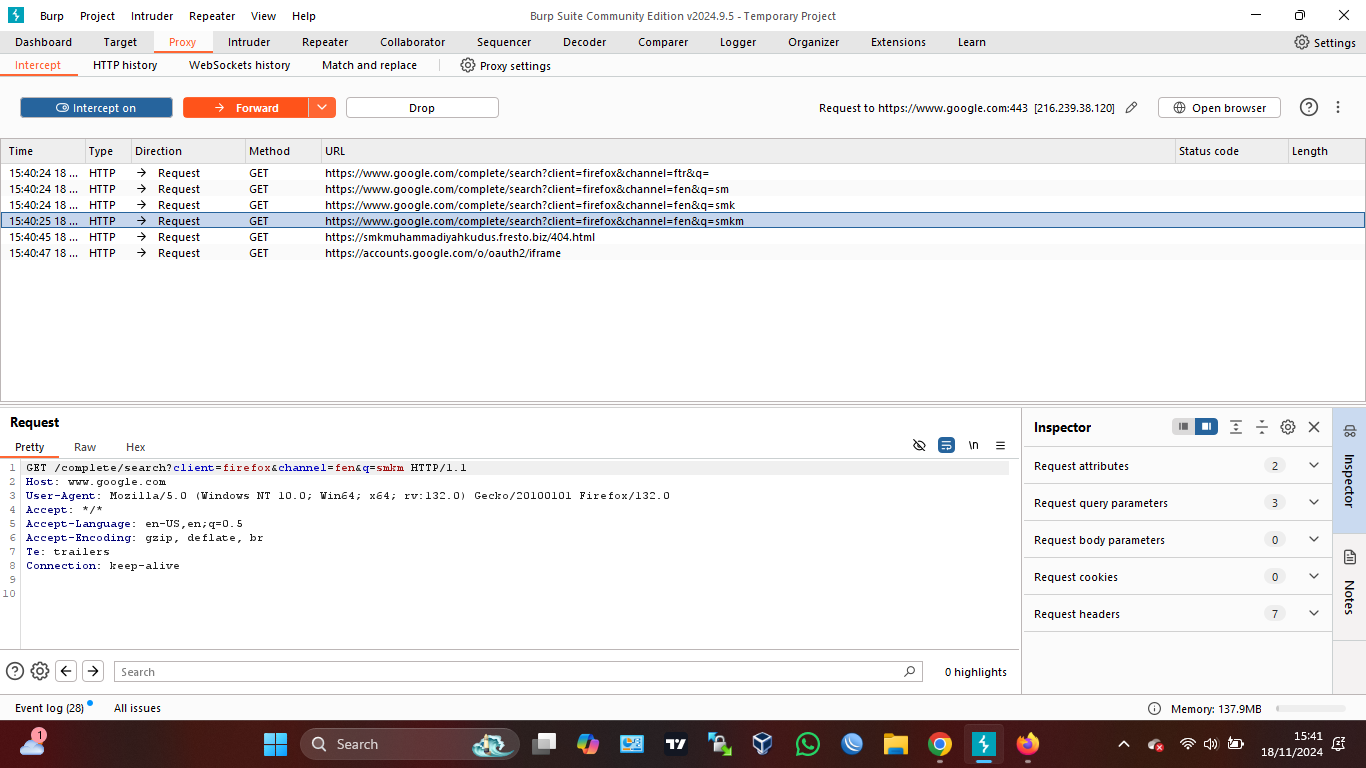Go to previous search match arrow
The width and height of the screenshot is (1366, 768).
coord(66,671)
